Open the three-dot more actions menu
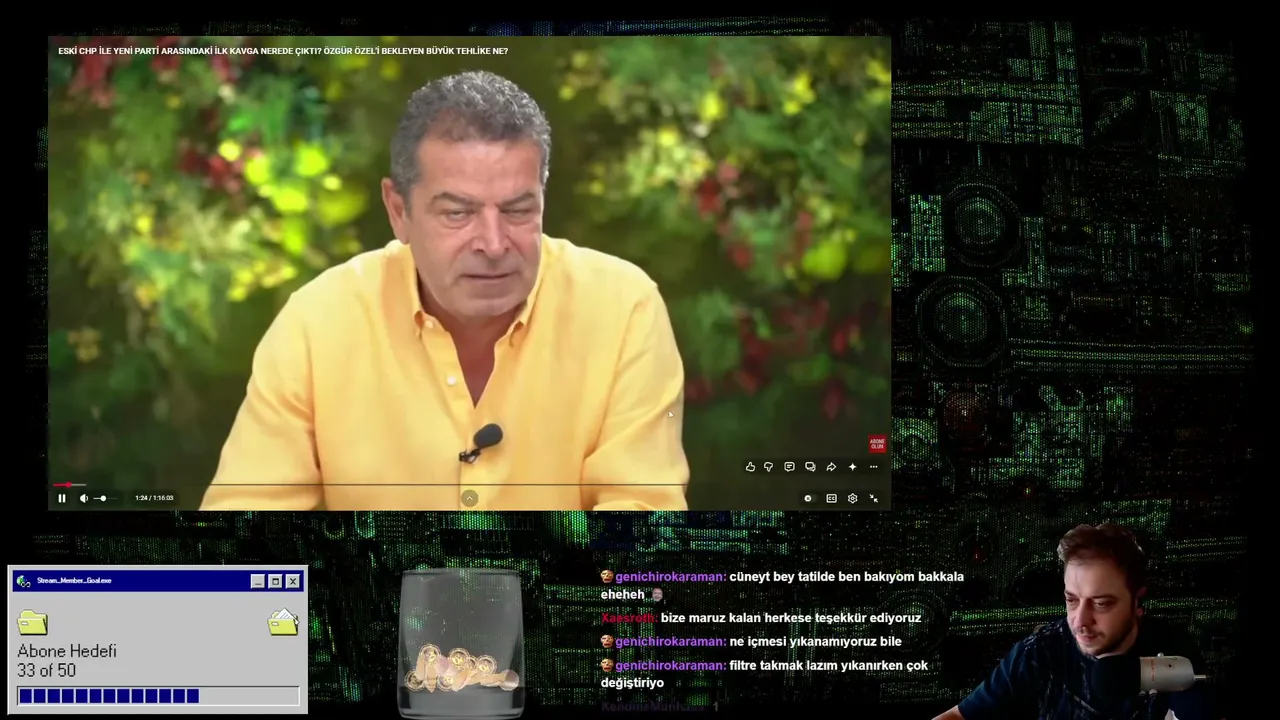 pos(873,467)
